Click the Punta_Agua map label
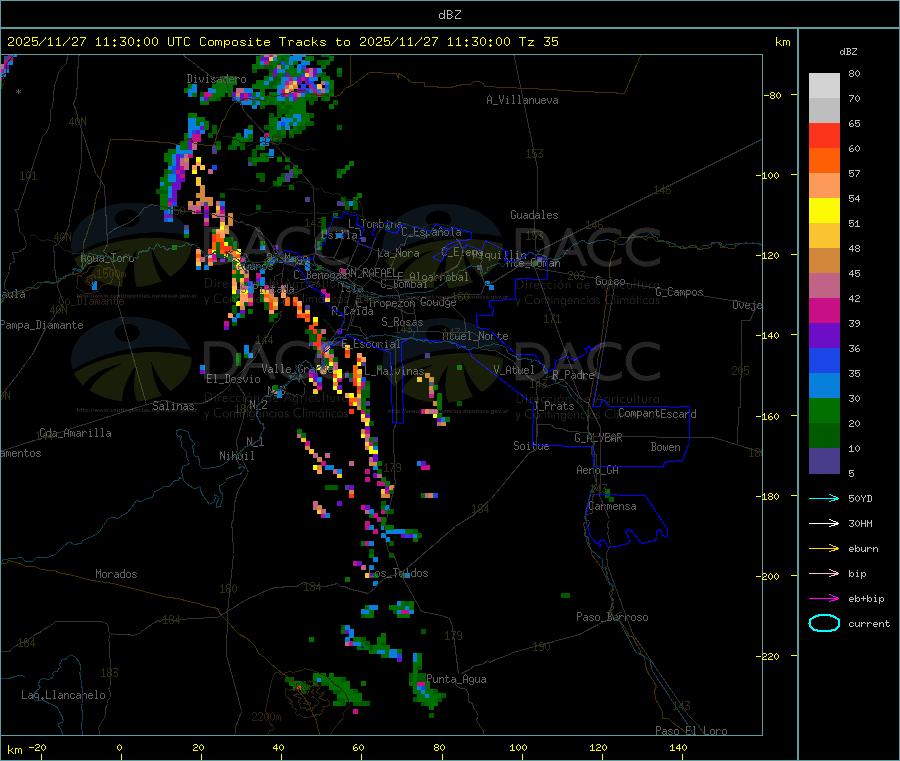Screen dimensions: 900x761 [456, 680]
